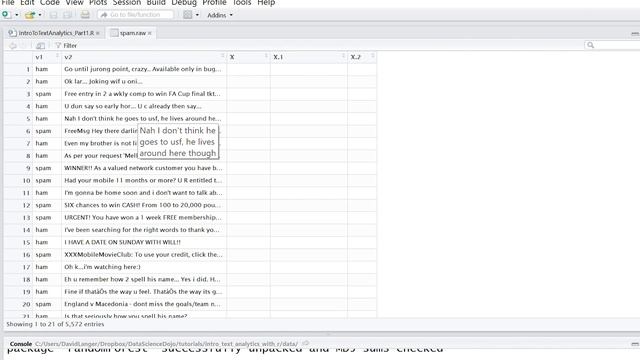Click view current directory arrow icon in Console

(305, 344)
